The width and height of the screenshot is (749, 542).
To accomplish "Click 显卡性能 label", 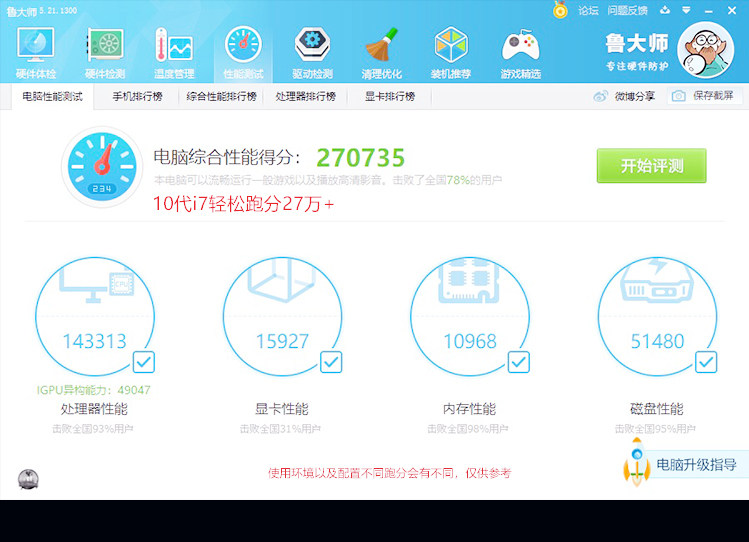I will 282,409.
